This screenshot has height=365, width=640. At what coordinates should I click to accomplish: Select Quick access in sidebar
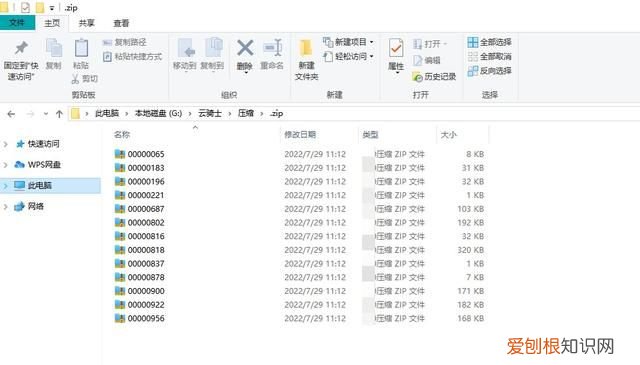(43, 144)
